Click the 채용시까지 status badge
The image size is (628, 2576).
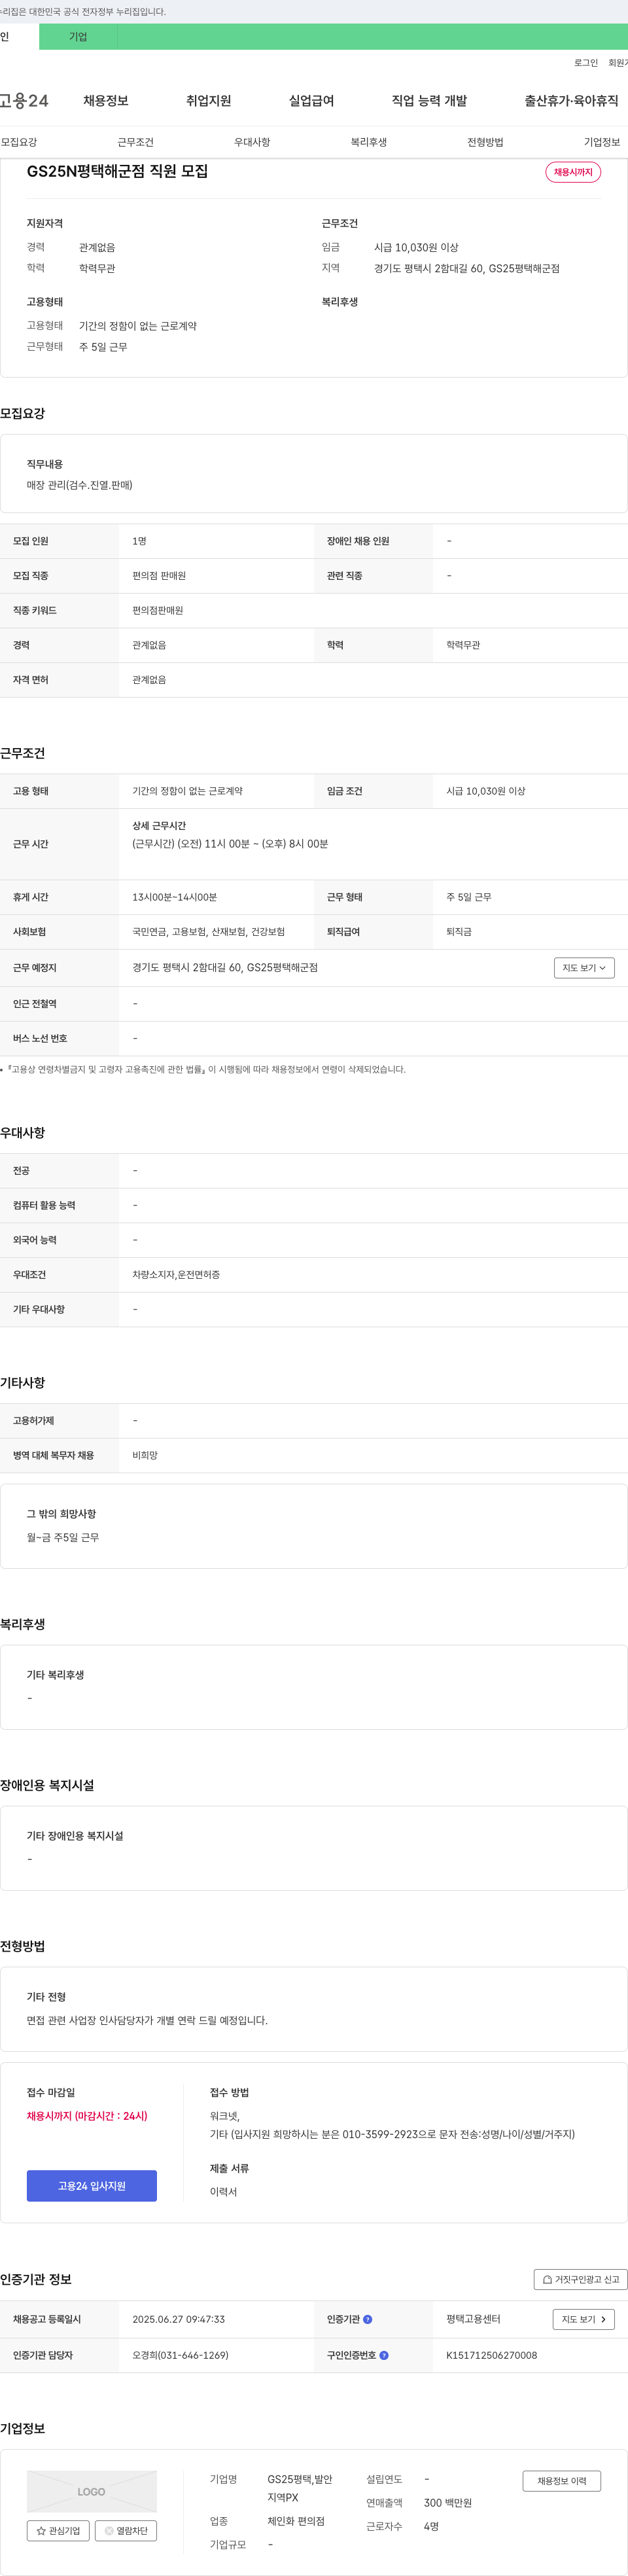[x=573, y=172]
